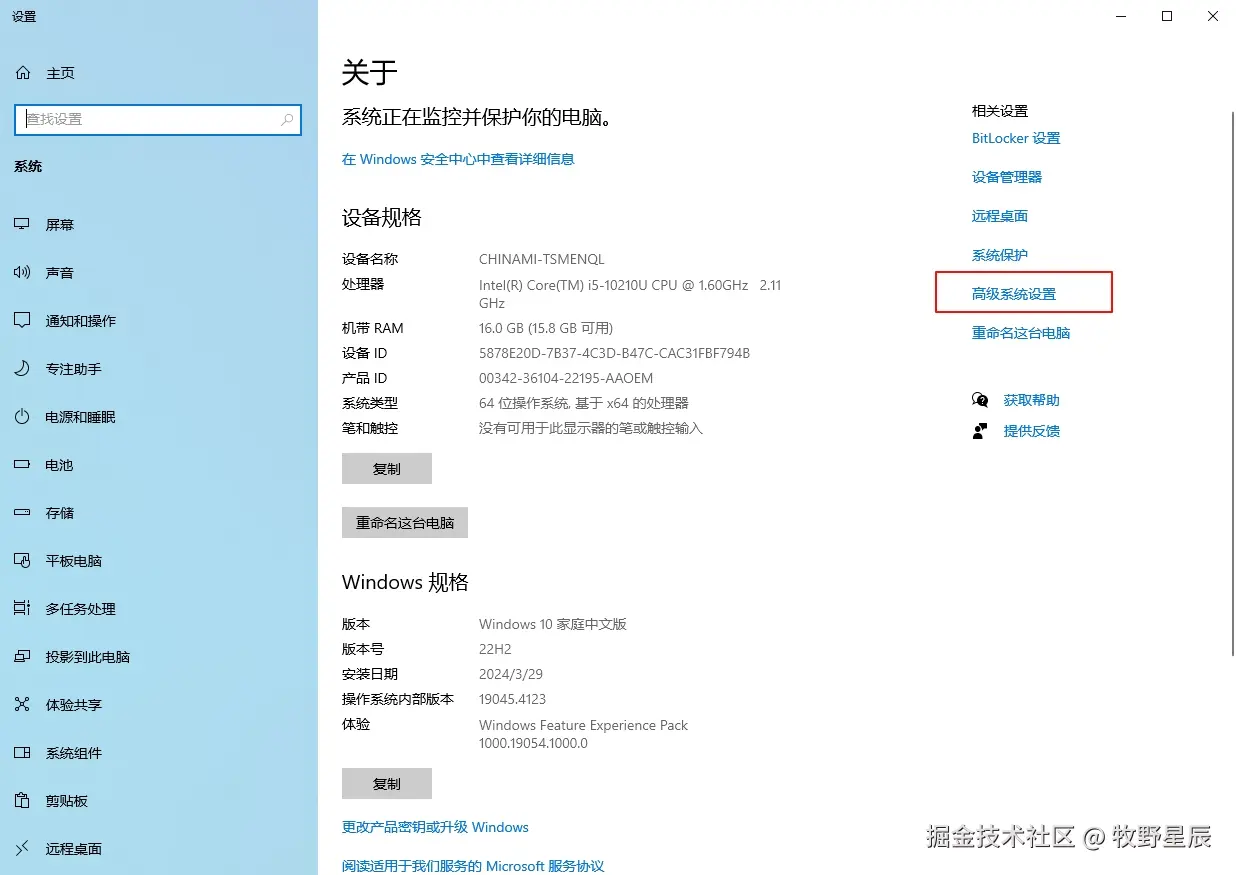1236x875 pixels.
Task: Click the Display monitor icon
Action: tap(22, 225)
